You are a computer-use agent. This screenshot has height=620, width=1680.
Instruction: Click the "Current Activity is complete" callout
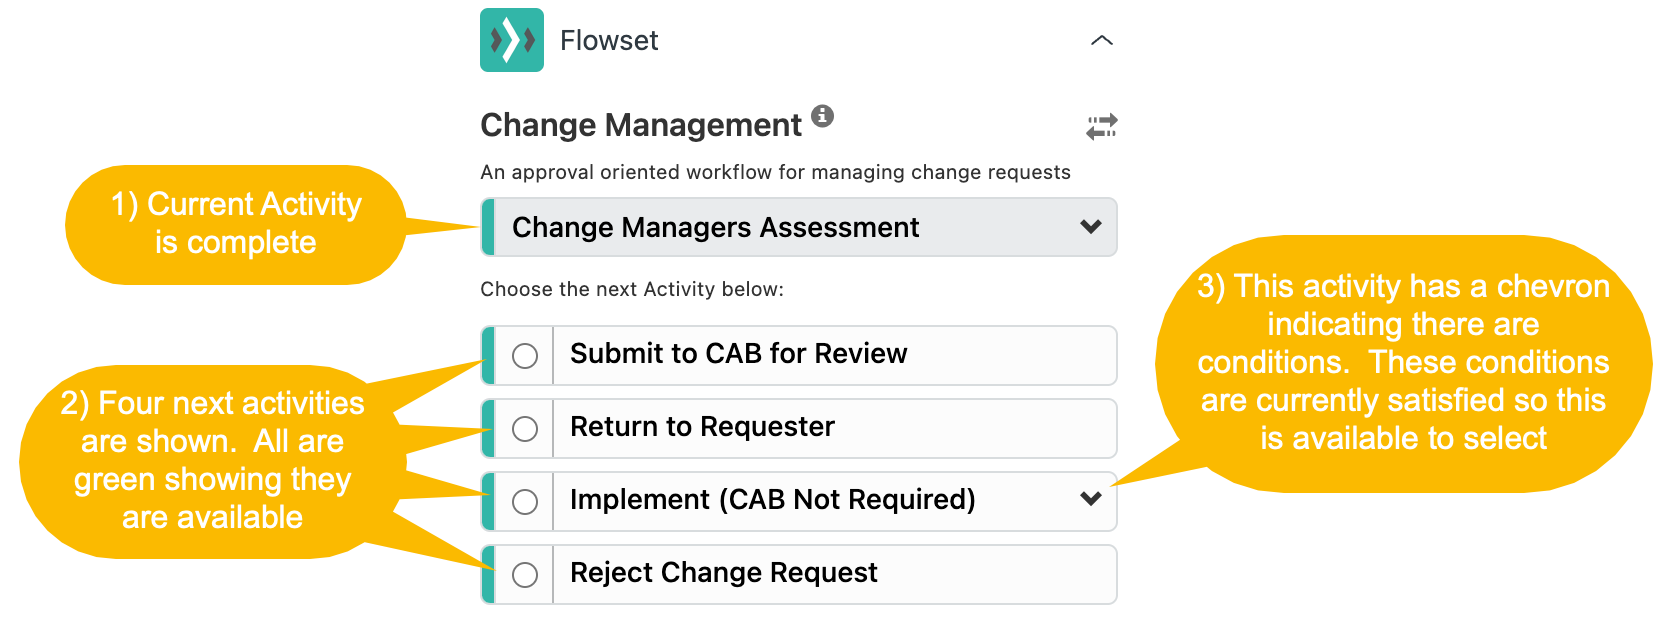click(x=236, y=224)
